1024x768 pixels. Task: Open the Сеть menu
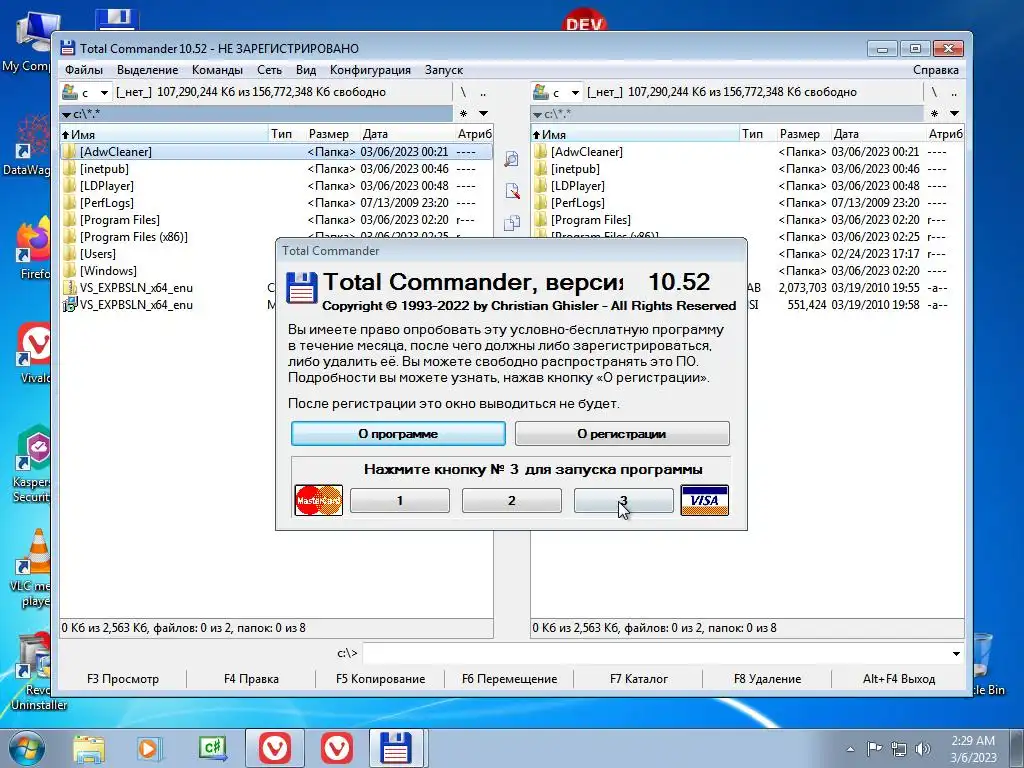(x=270, y=70)
